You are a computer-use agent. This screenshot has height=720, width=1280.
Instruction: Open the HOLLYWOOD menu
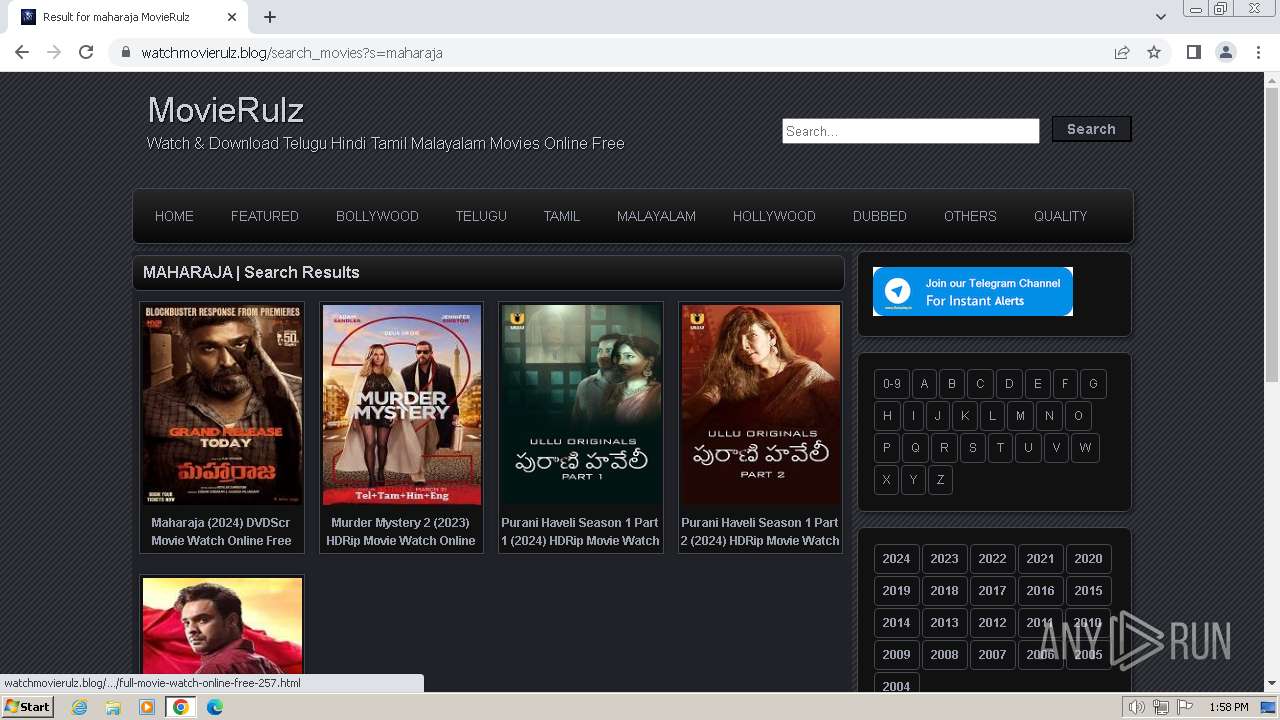pyautogui.click(x=774, y=216)
